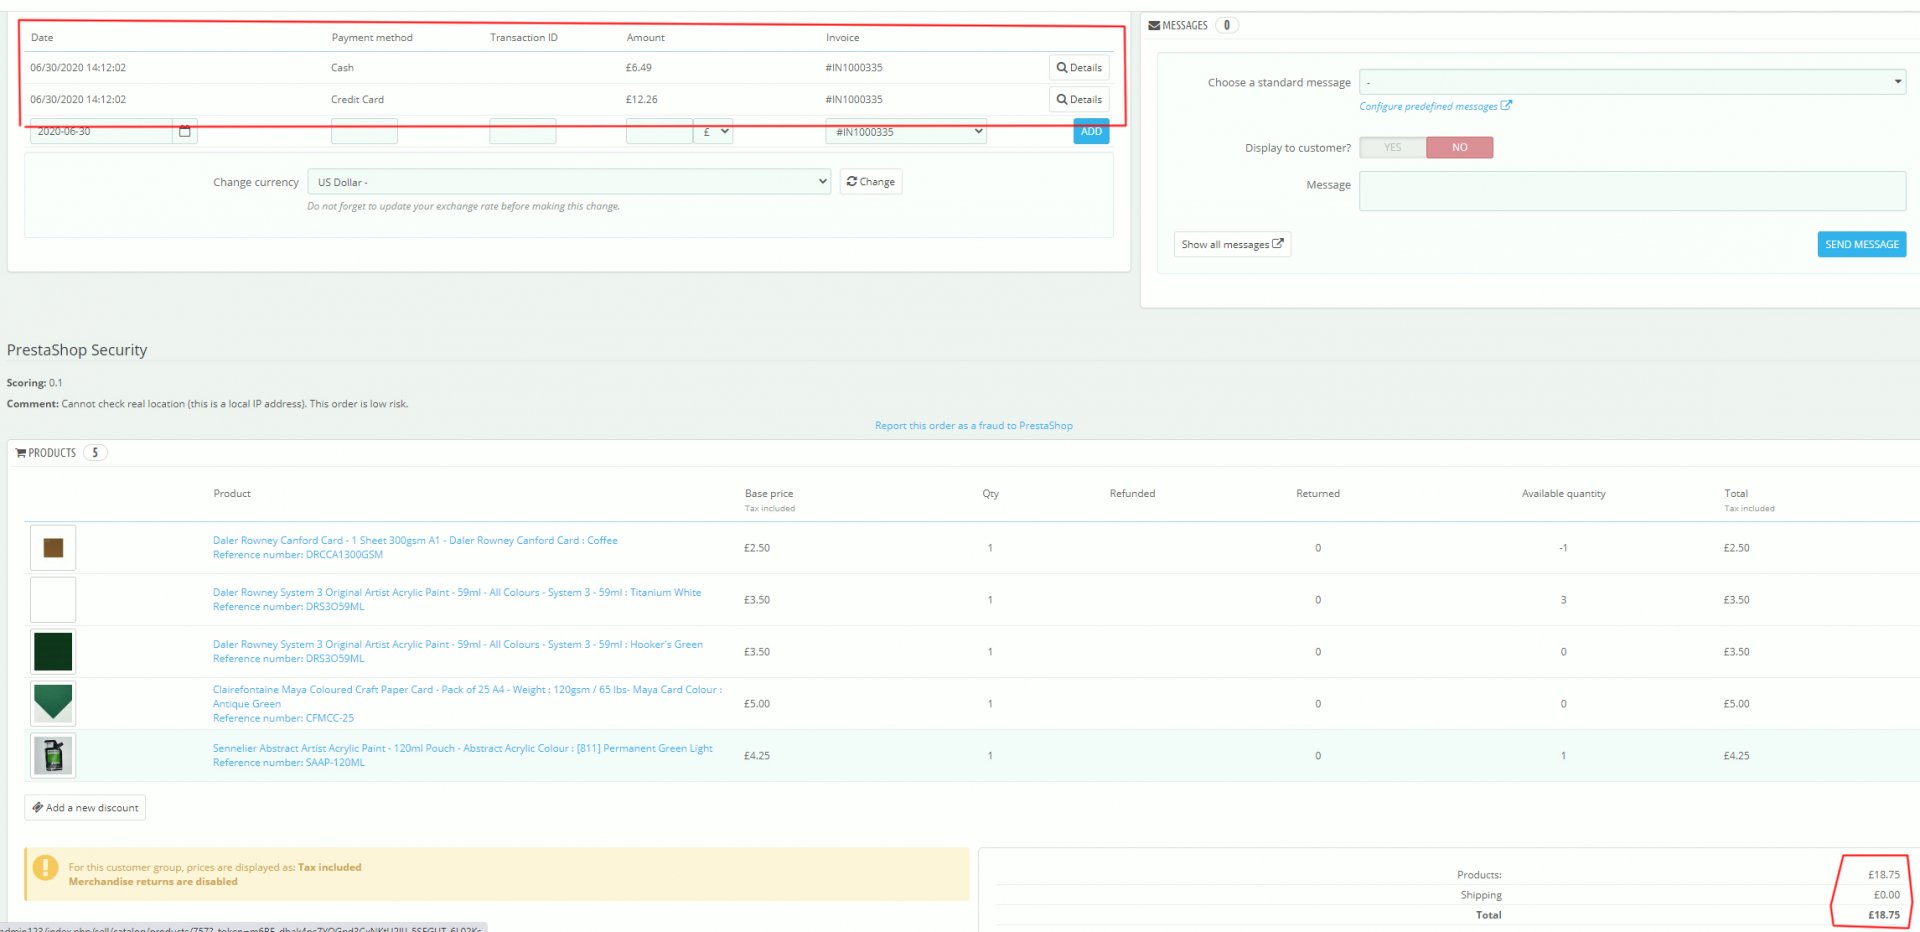Click the new payment Transaction ID field
1920x932 pixels.
522,131
